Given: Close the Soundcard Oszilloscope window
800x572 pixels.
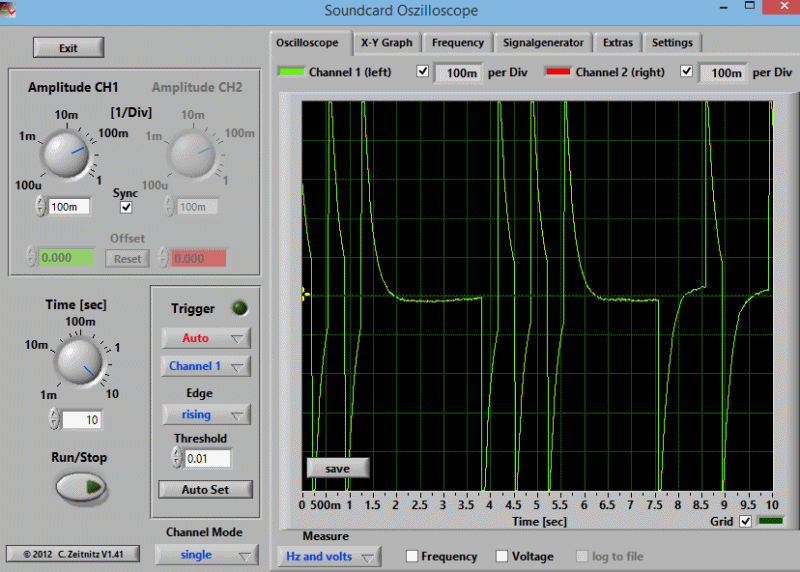Looking at the screenshot, I should [784, 7].
